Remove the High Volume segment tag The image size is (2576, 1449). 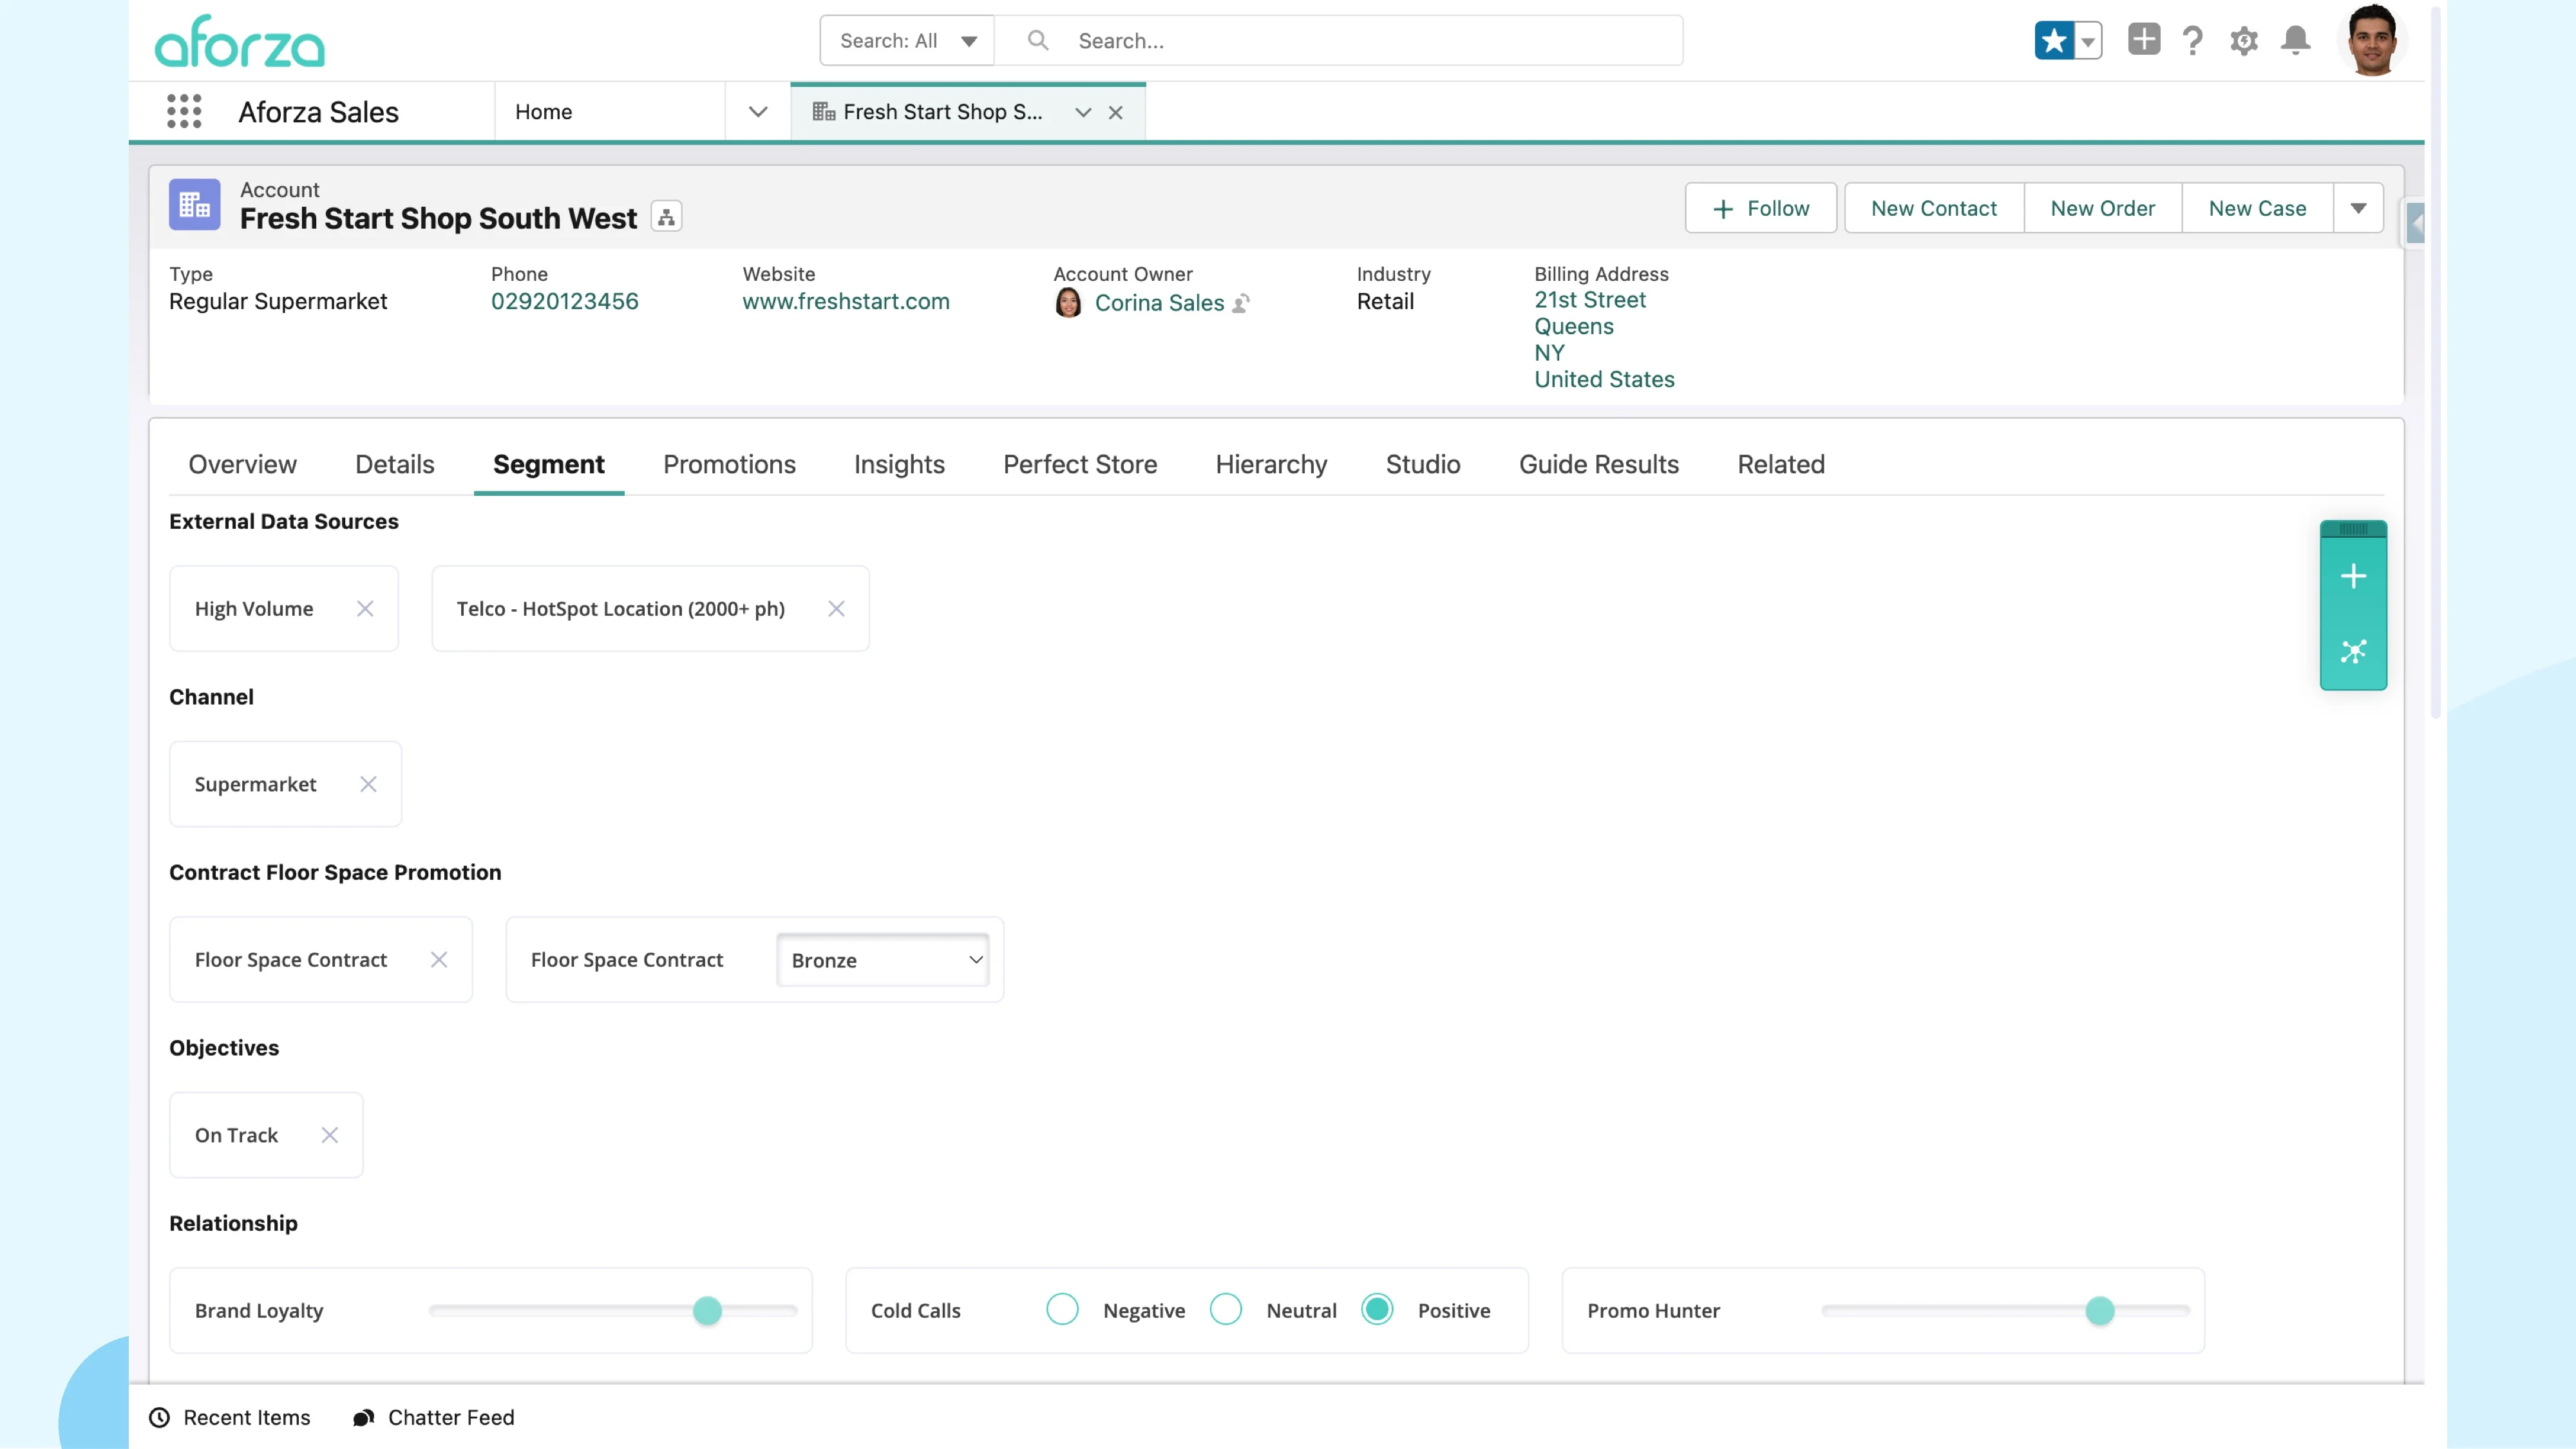tap(365, 609)
